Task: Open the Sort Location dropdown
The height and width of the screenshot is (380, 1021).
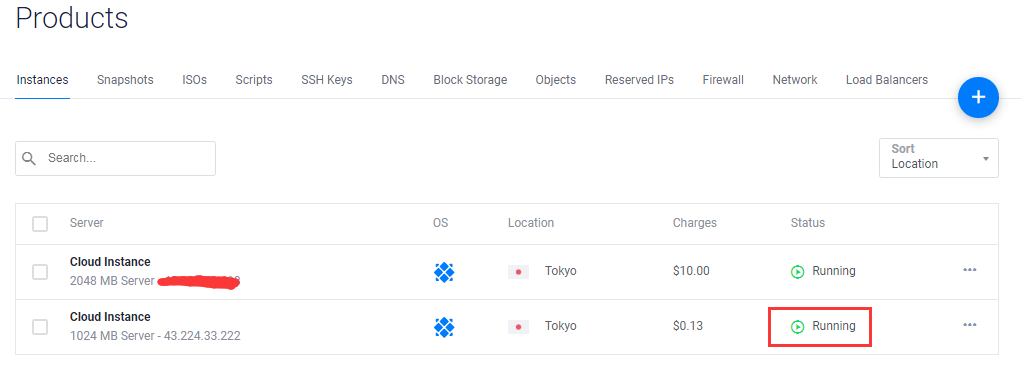Action: pos(938,157)
